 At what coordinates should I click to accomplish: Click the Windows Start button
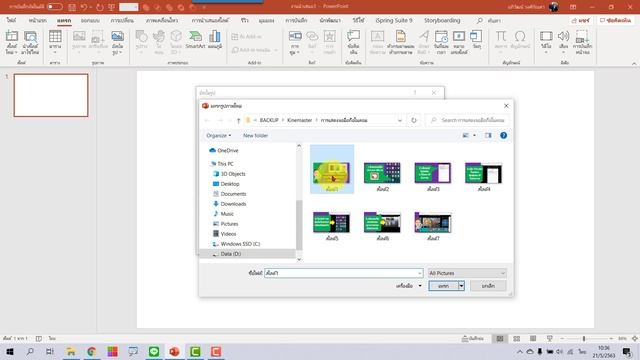[x=10, y=351]
